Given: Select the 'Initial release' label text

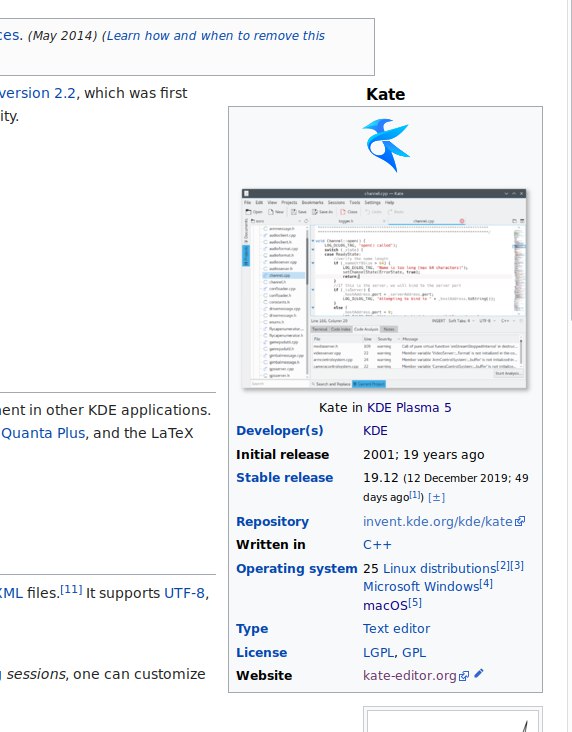Looking at the screenshot, I should coord(282,455).
